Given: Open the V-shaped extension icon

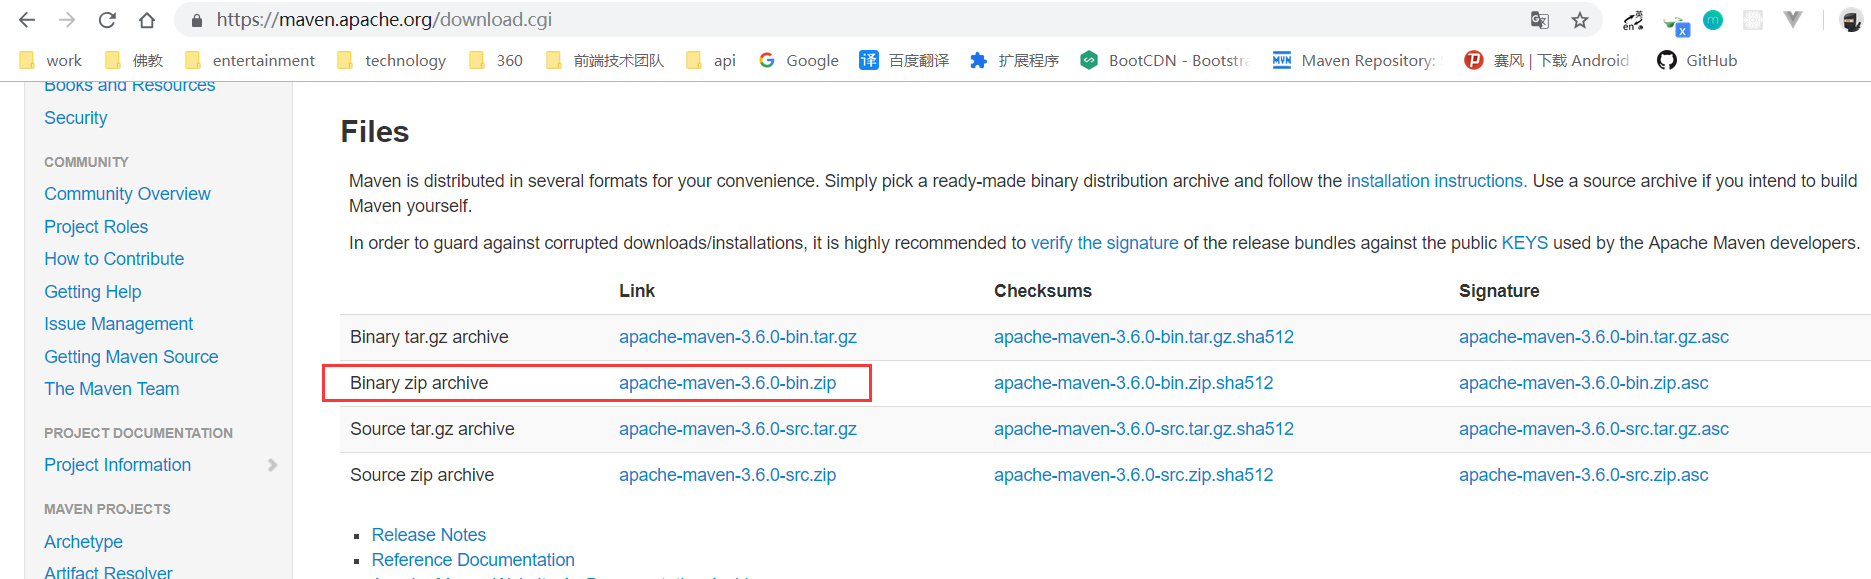Looking at the screenshot, I should coord(1793,19).
